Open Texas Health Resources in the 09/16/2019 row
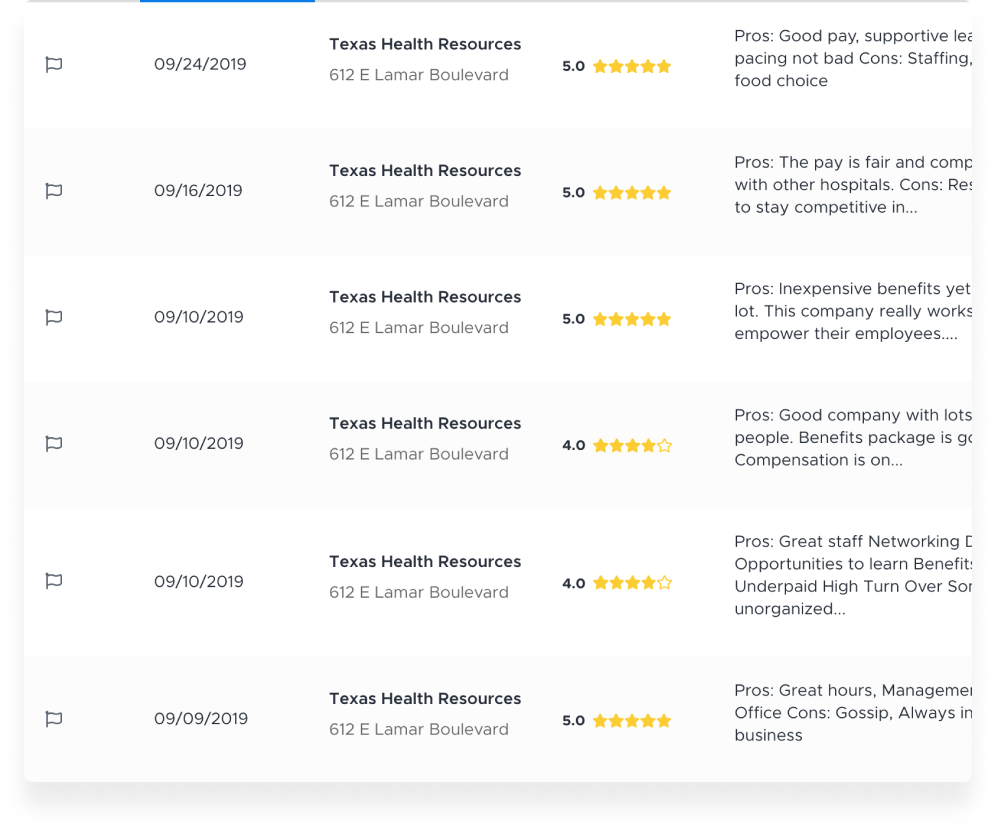This screenshot has height=830, width=996. click(x=425, y=171)
